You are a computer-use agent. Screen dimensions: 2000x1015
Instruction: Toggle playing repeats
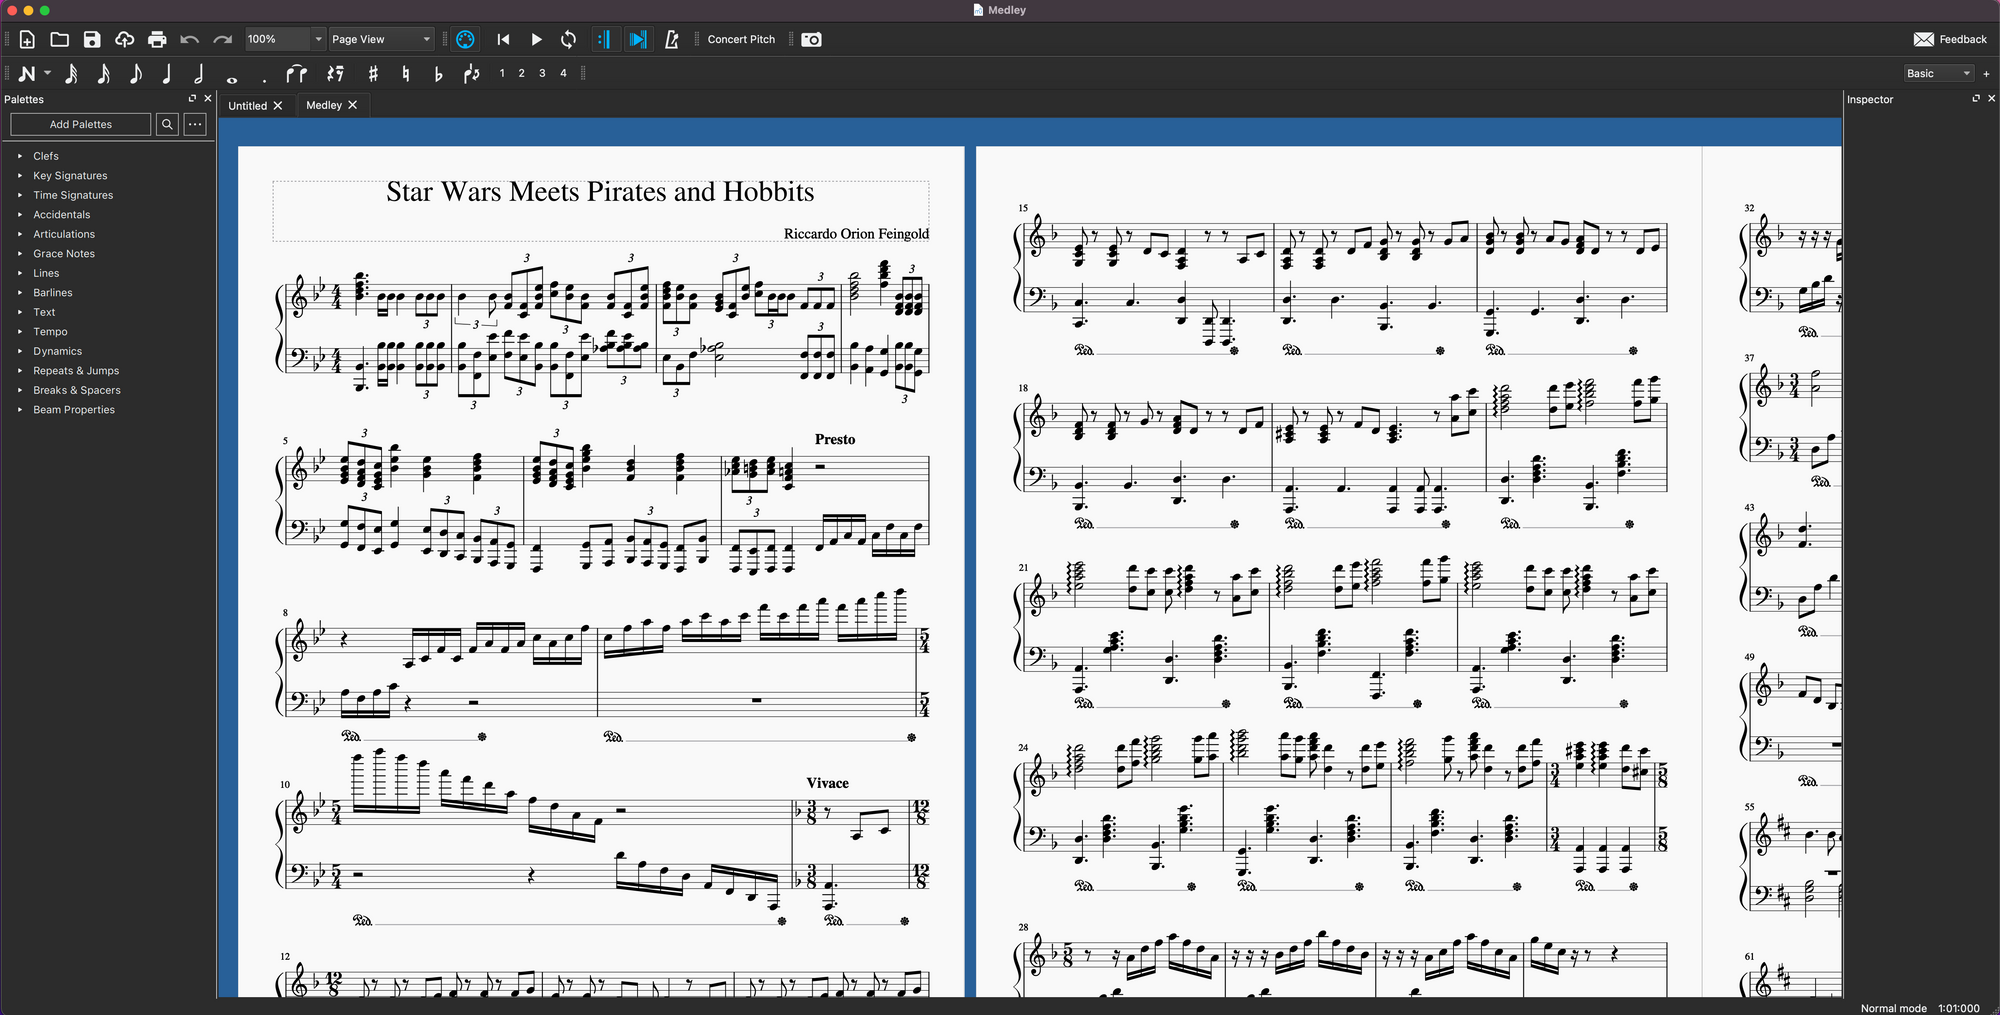tap(603, 39)
